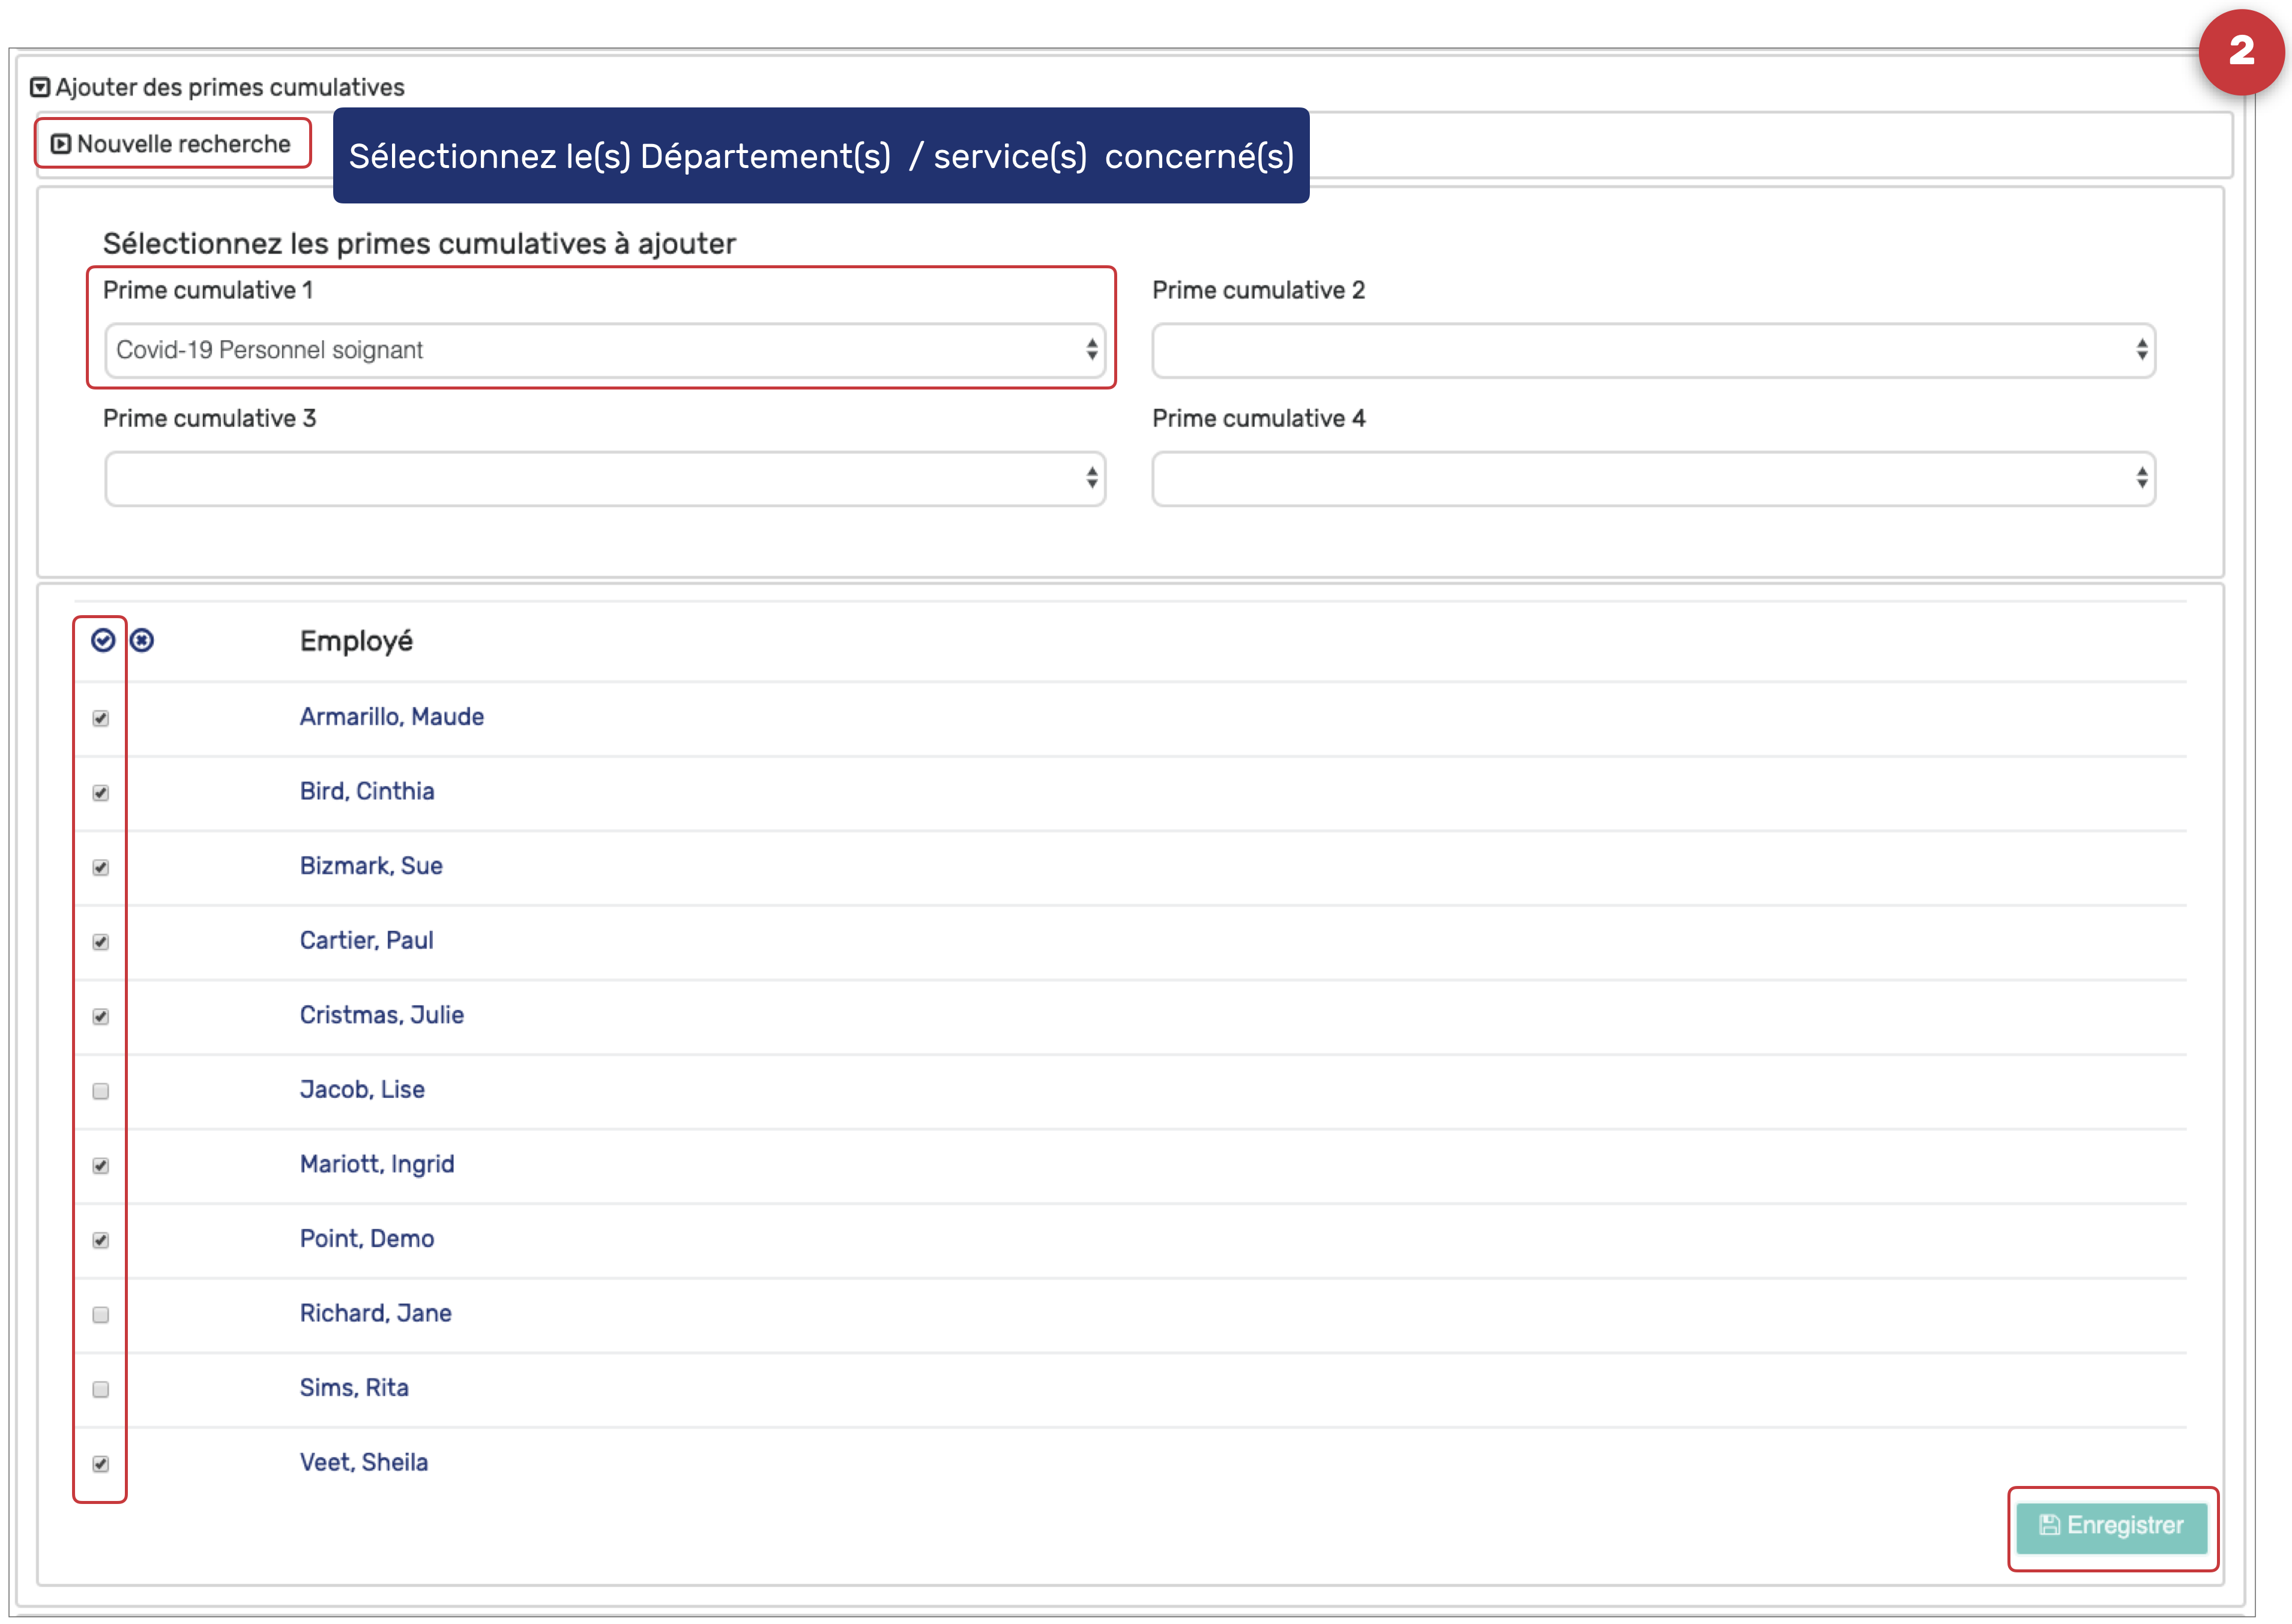Open the Prime cumulative 1 dropdown
2292x1624 pixels.
click(x=604, y=350)
